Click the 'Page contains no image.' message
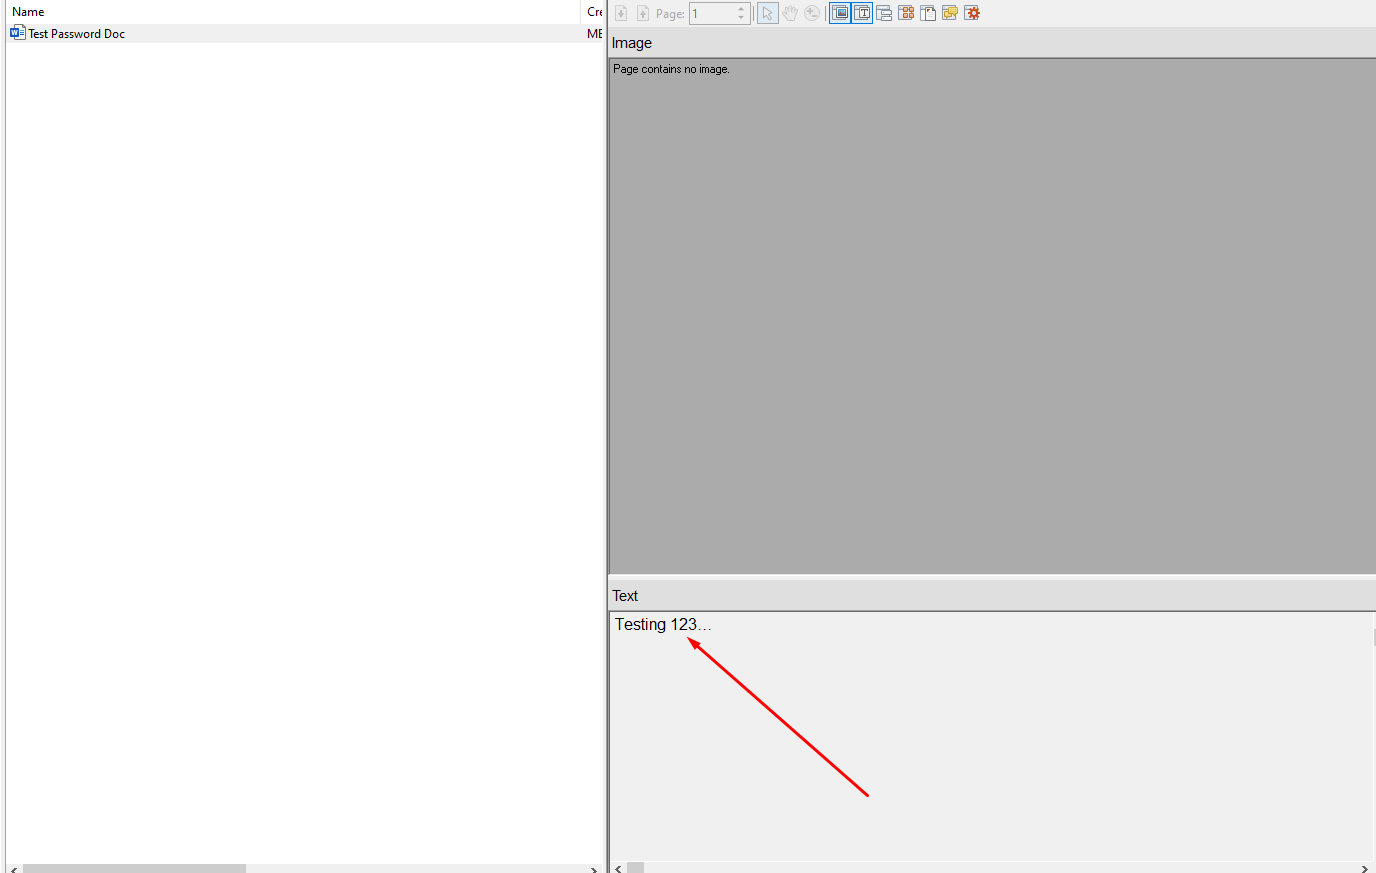 tap(671, 69)
